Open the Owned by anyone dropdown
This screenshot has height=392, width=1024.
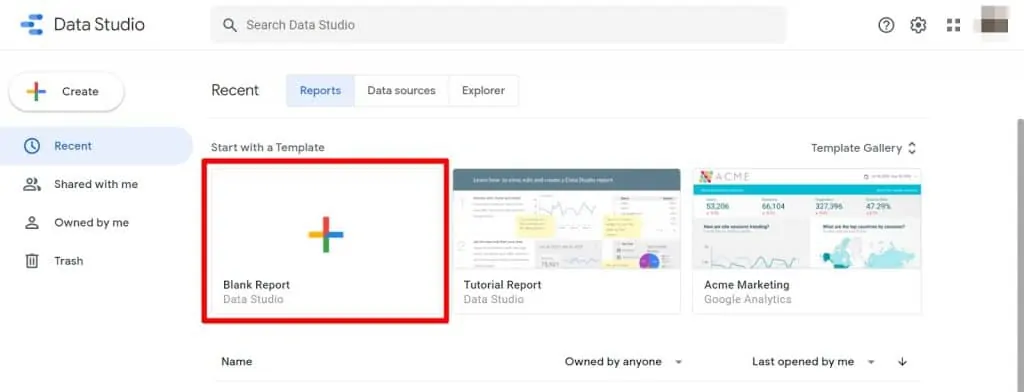[x=624, y=362]
